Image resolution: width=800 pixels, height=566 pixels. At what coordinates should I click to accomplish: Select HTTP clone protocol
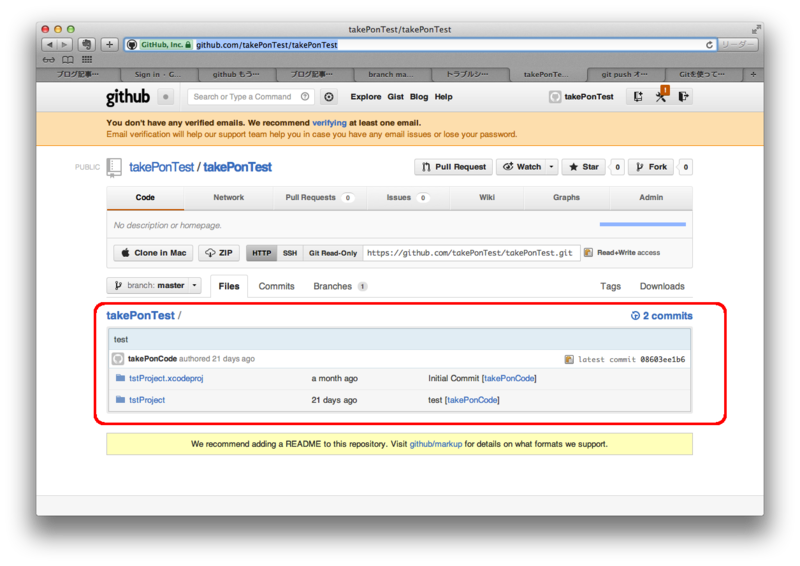262,253
